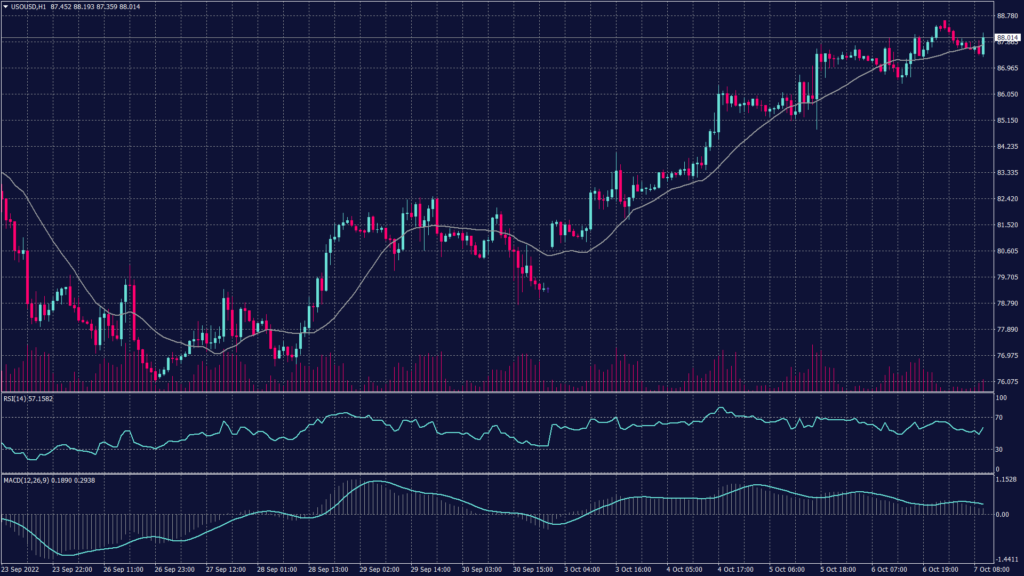Screen dimensions: 1024x576
Task: Click the 5 Oct 18:00 time label
Action: pyautogui.click(x=833, y=569)
